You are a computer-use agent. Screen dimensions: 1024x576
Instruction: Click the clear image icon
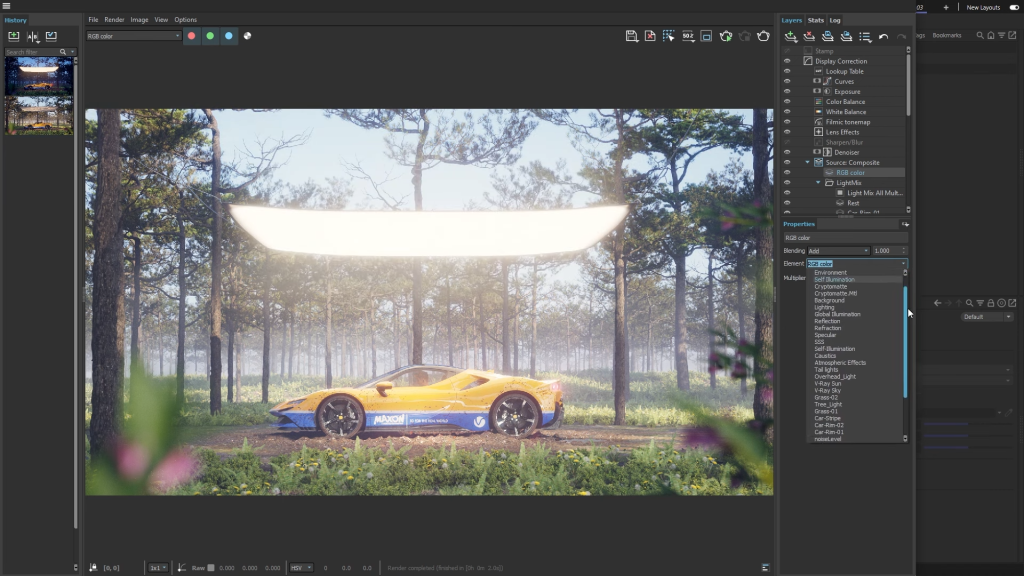pos(650,36)
